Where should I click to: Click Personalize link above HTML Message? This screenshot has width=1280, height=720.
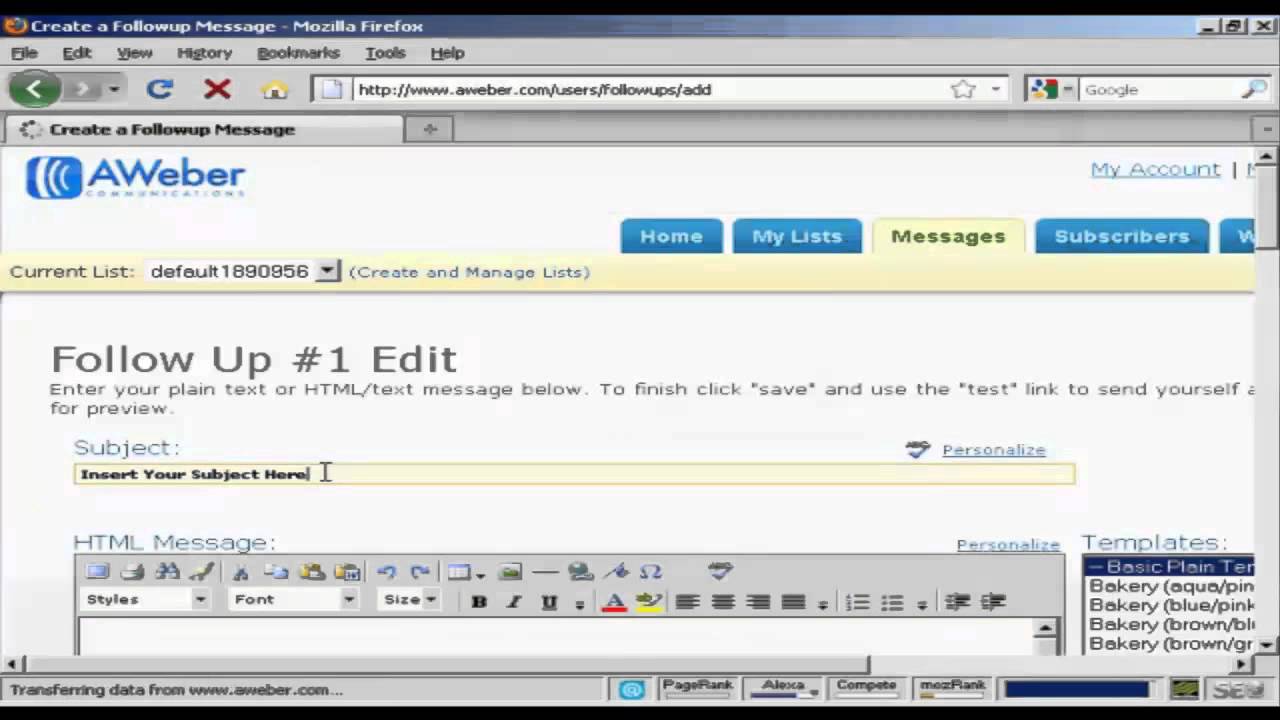click(x=1008, y=545)
